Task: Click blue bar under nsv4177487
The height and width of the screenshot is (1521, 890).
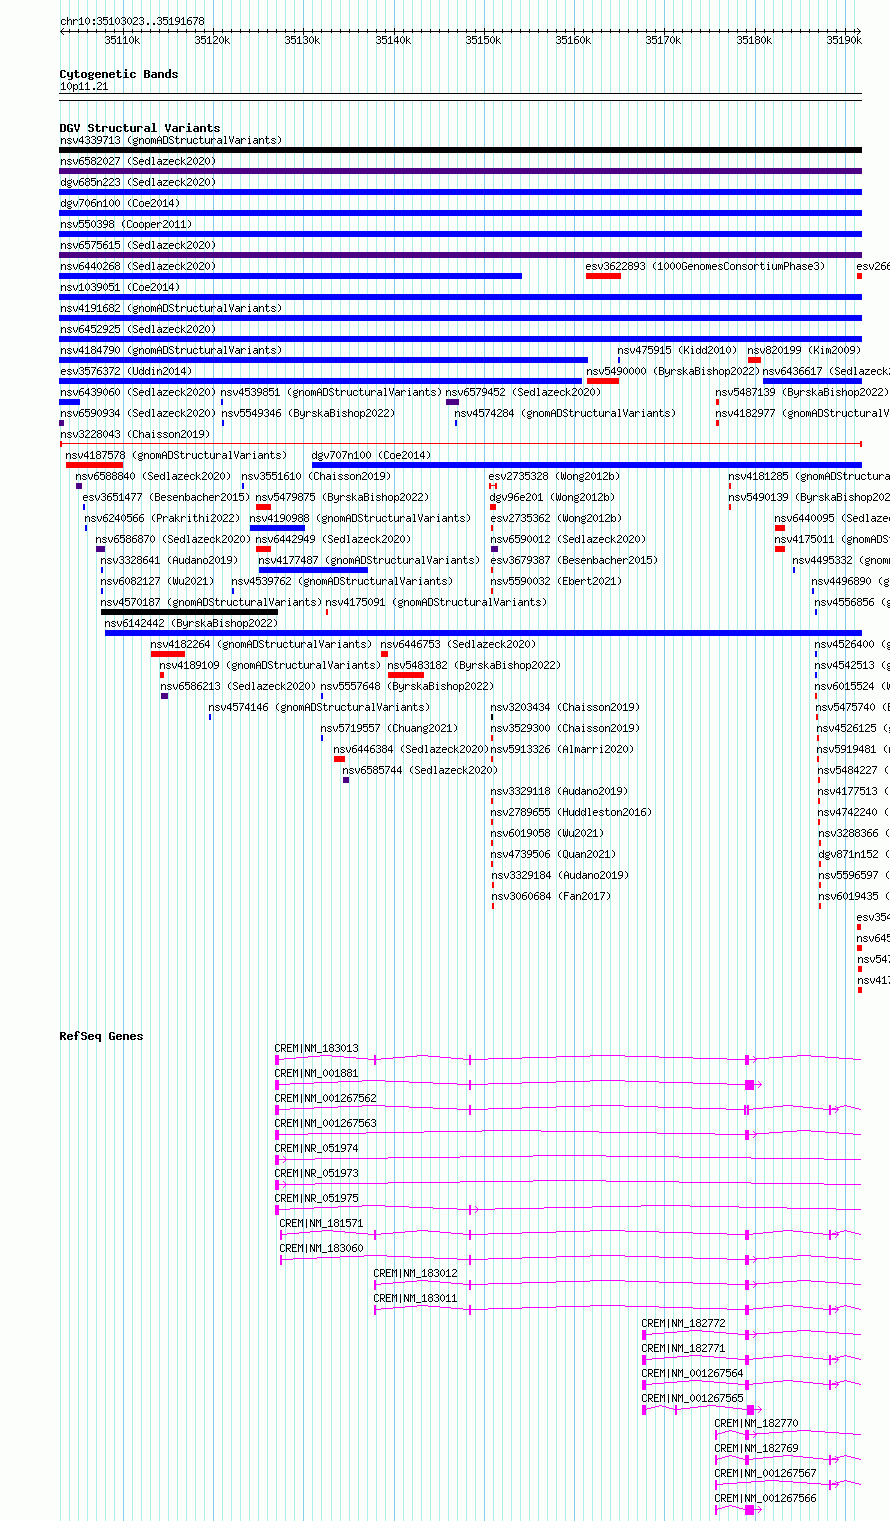Action: (x=313, y=570)
